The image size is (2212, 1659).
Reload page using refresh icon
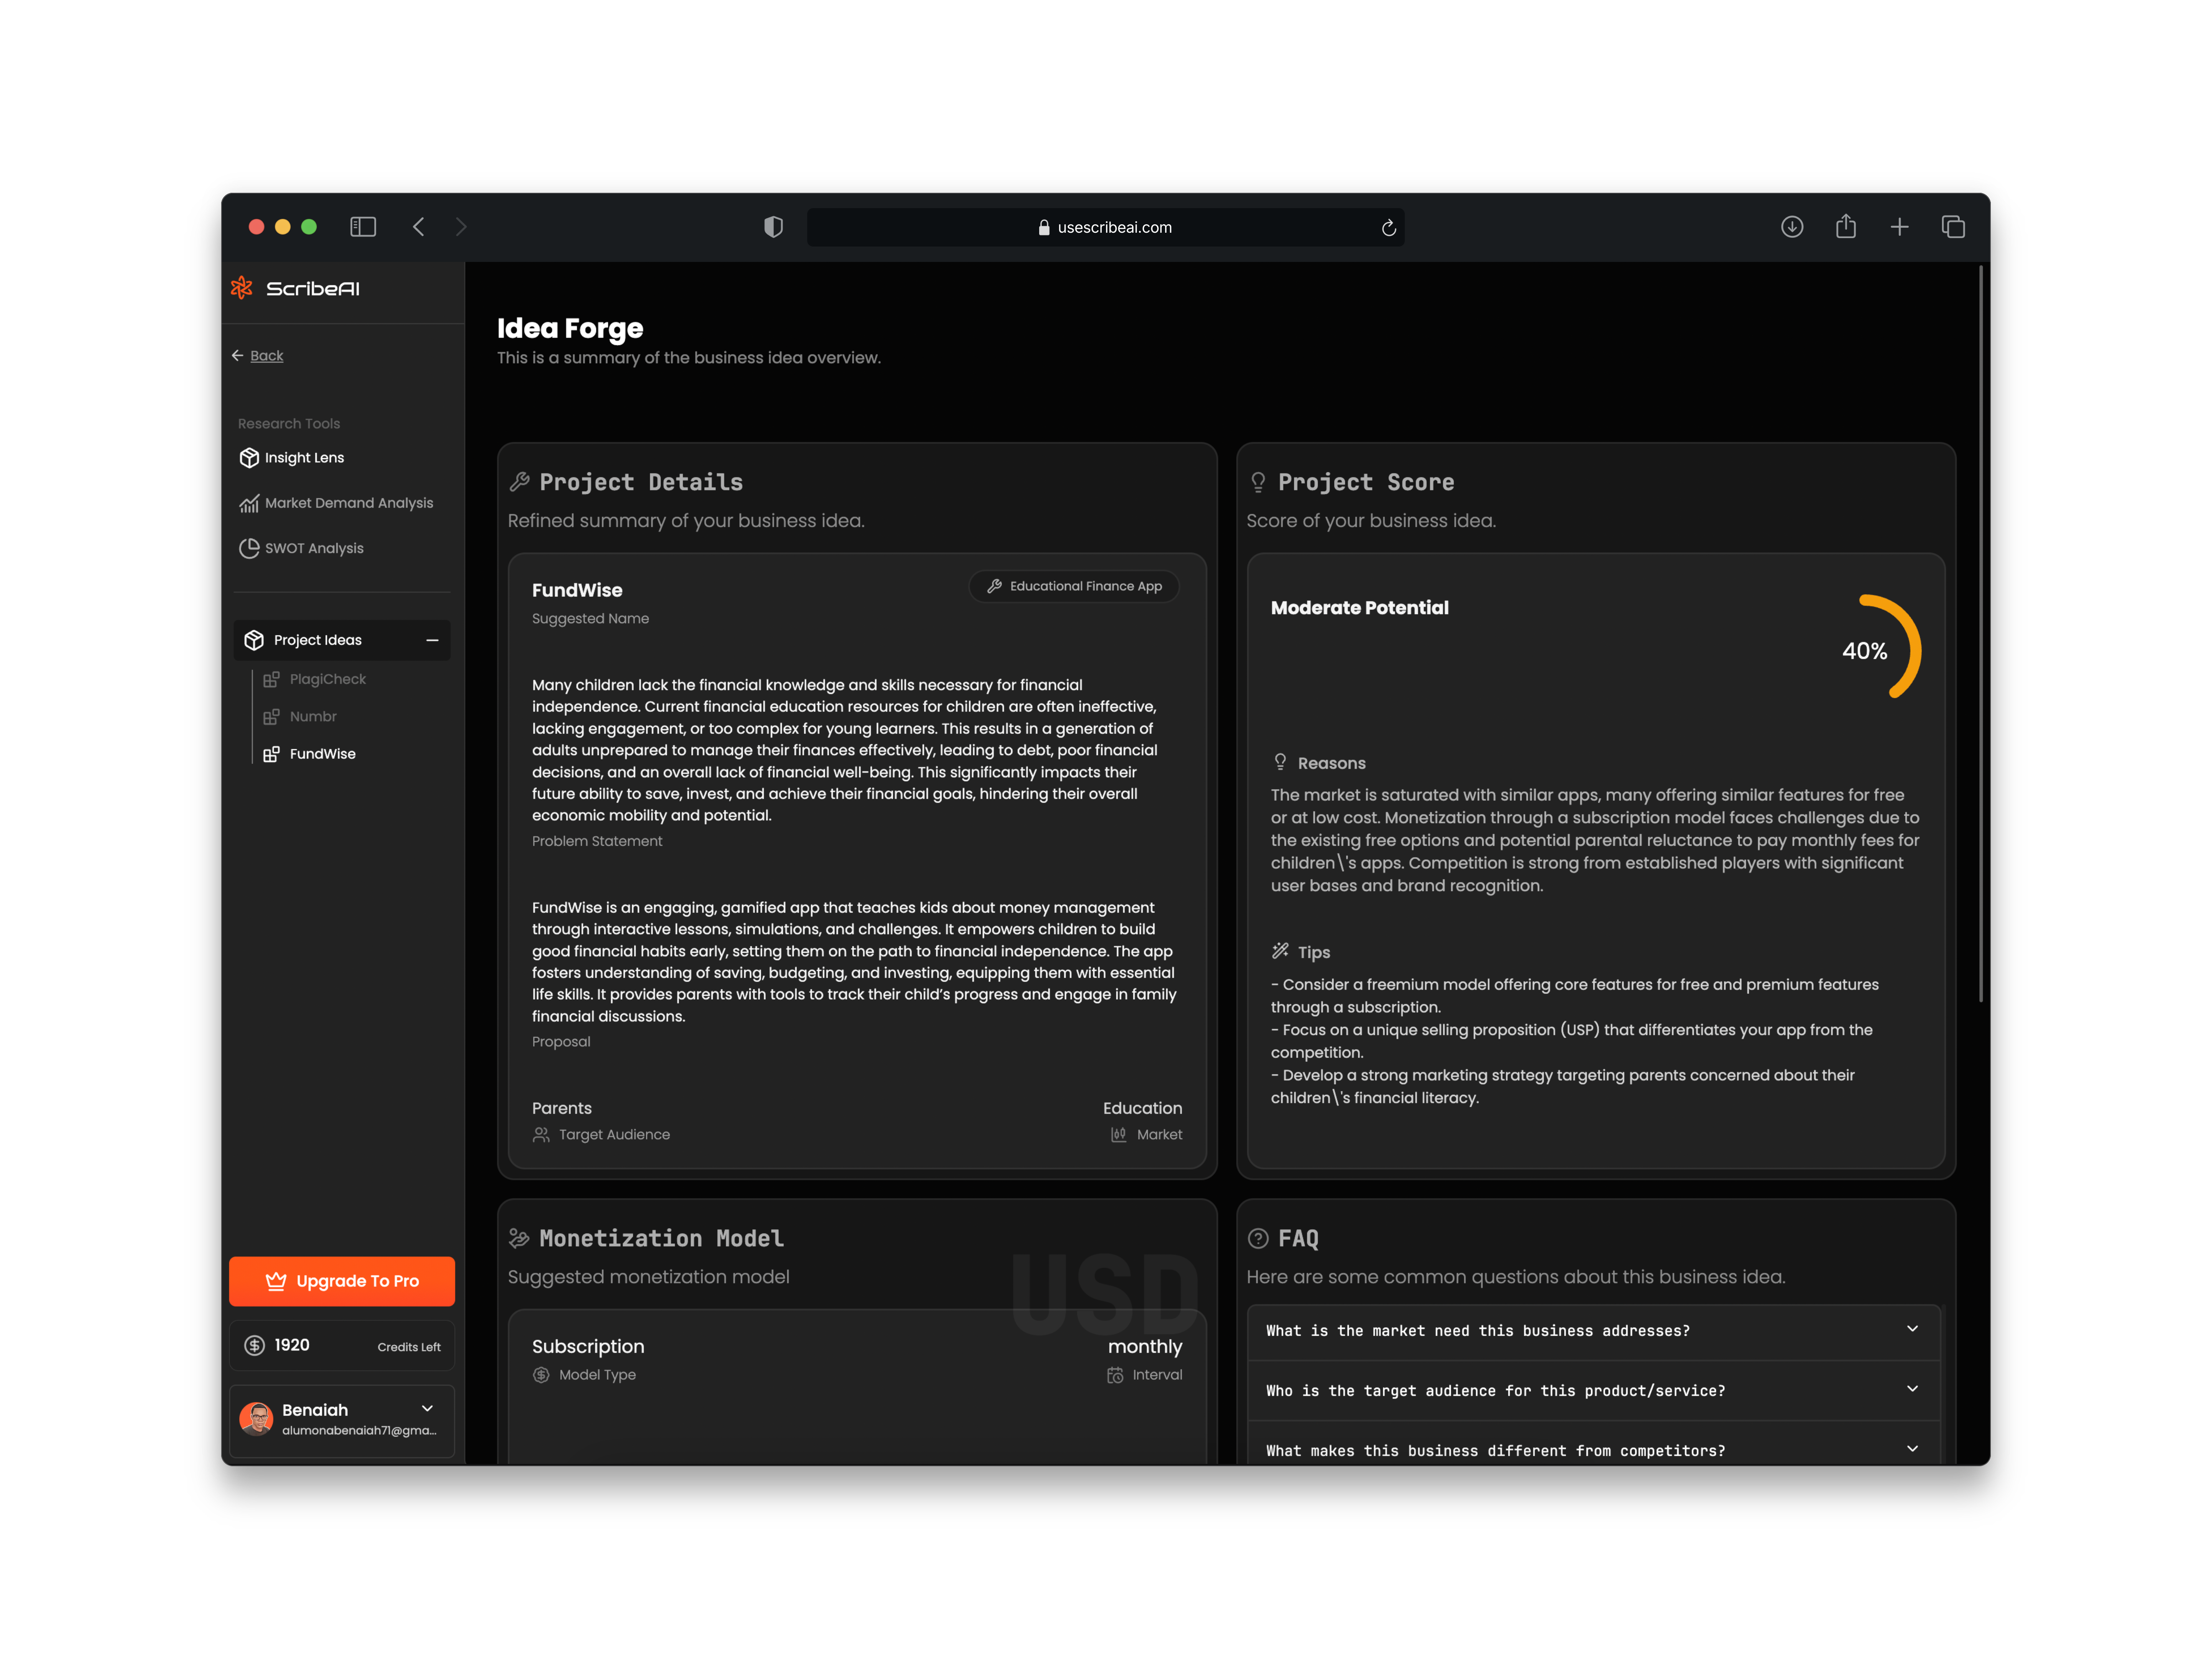(1388, 228)
